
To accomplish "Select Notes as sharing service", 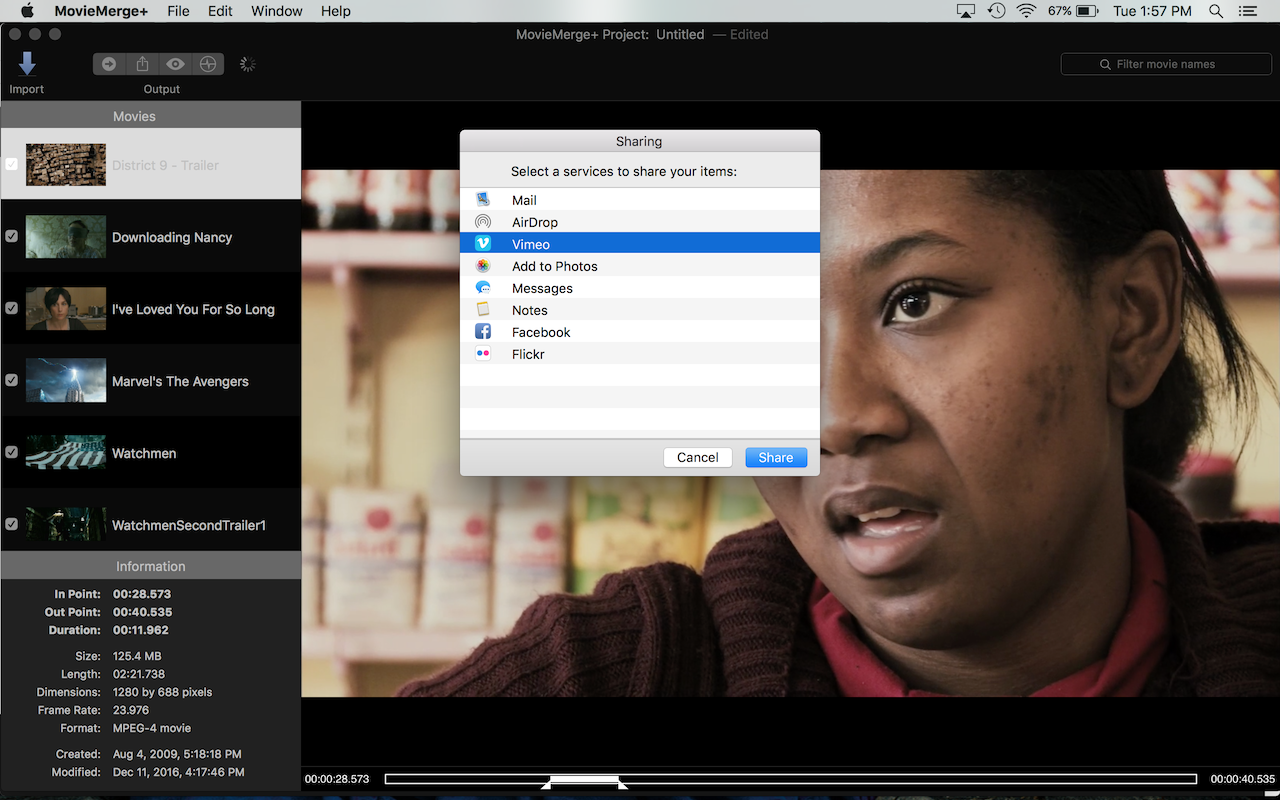I will [640, 310].
